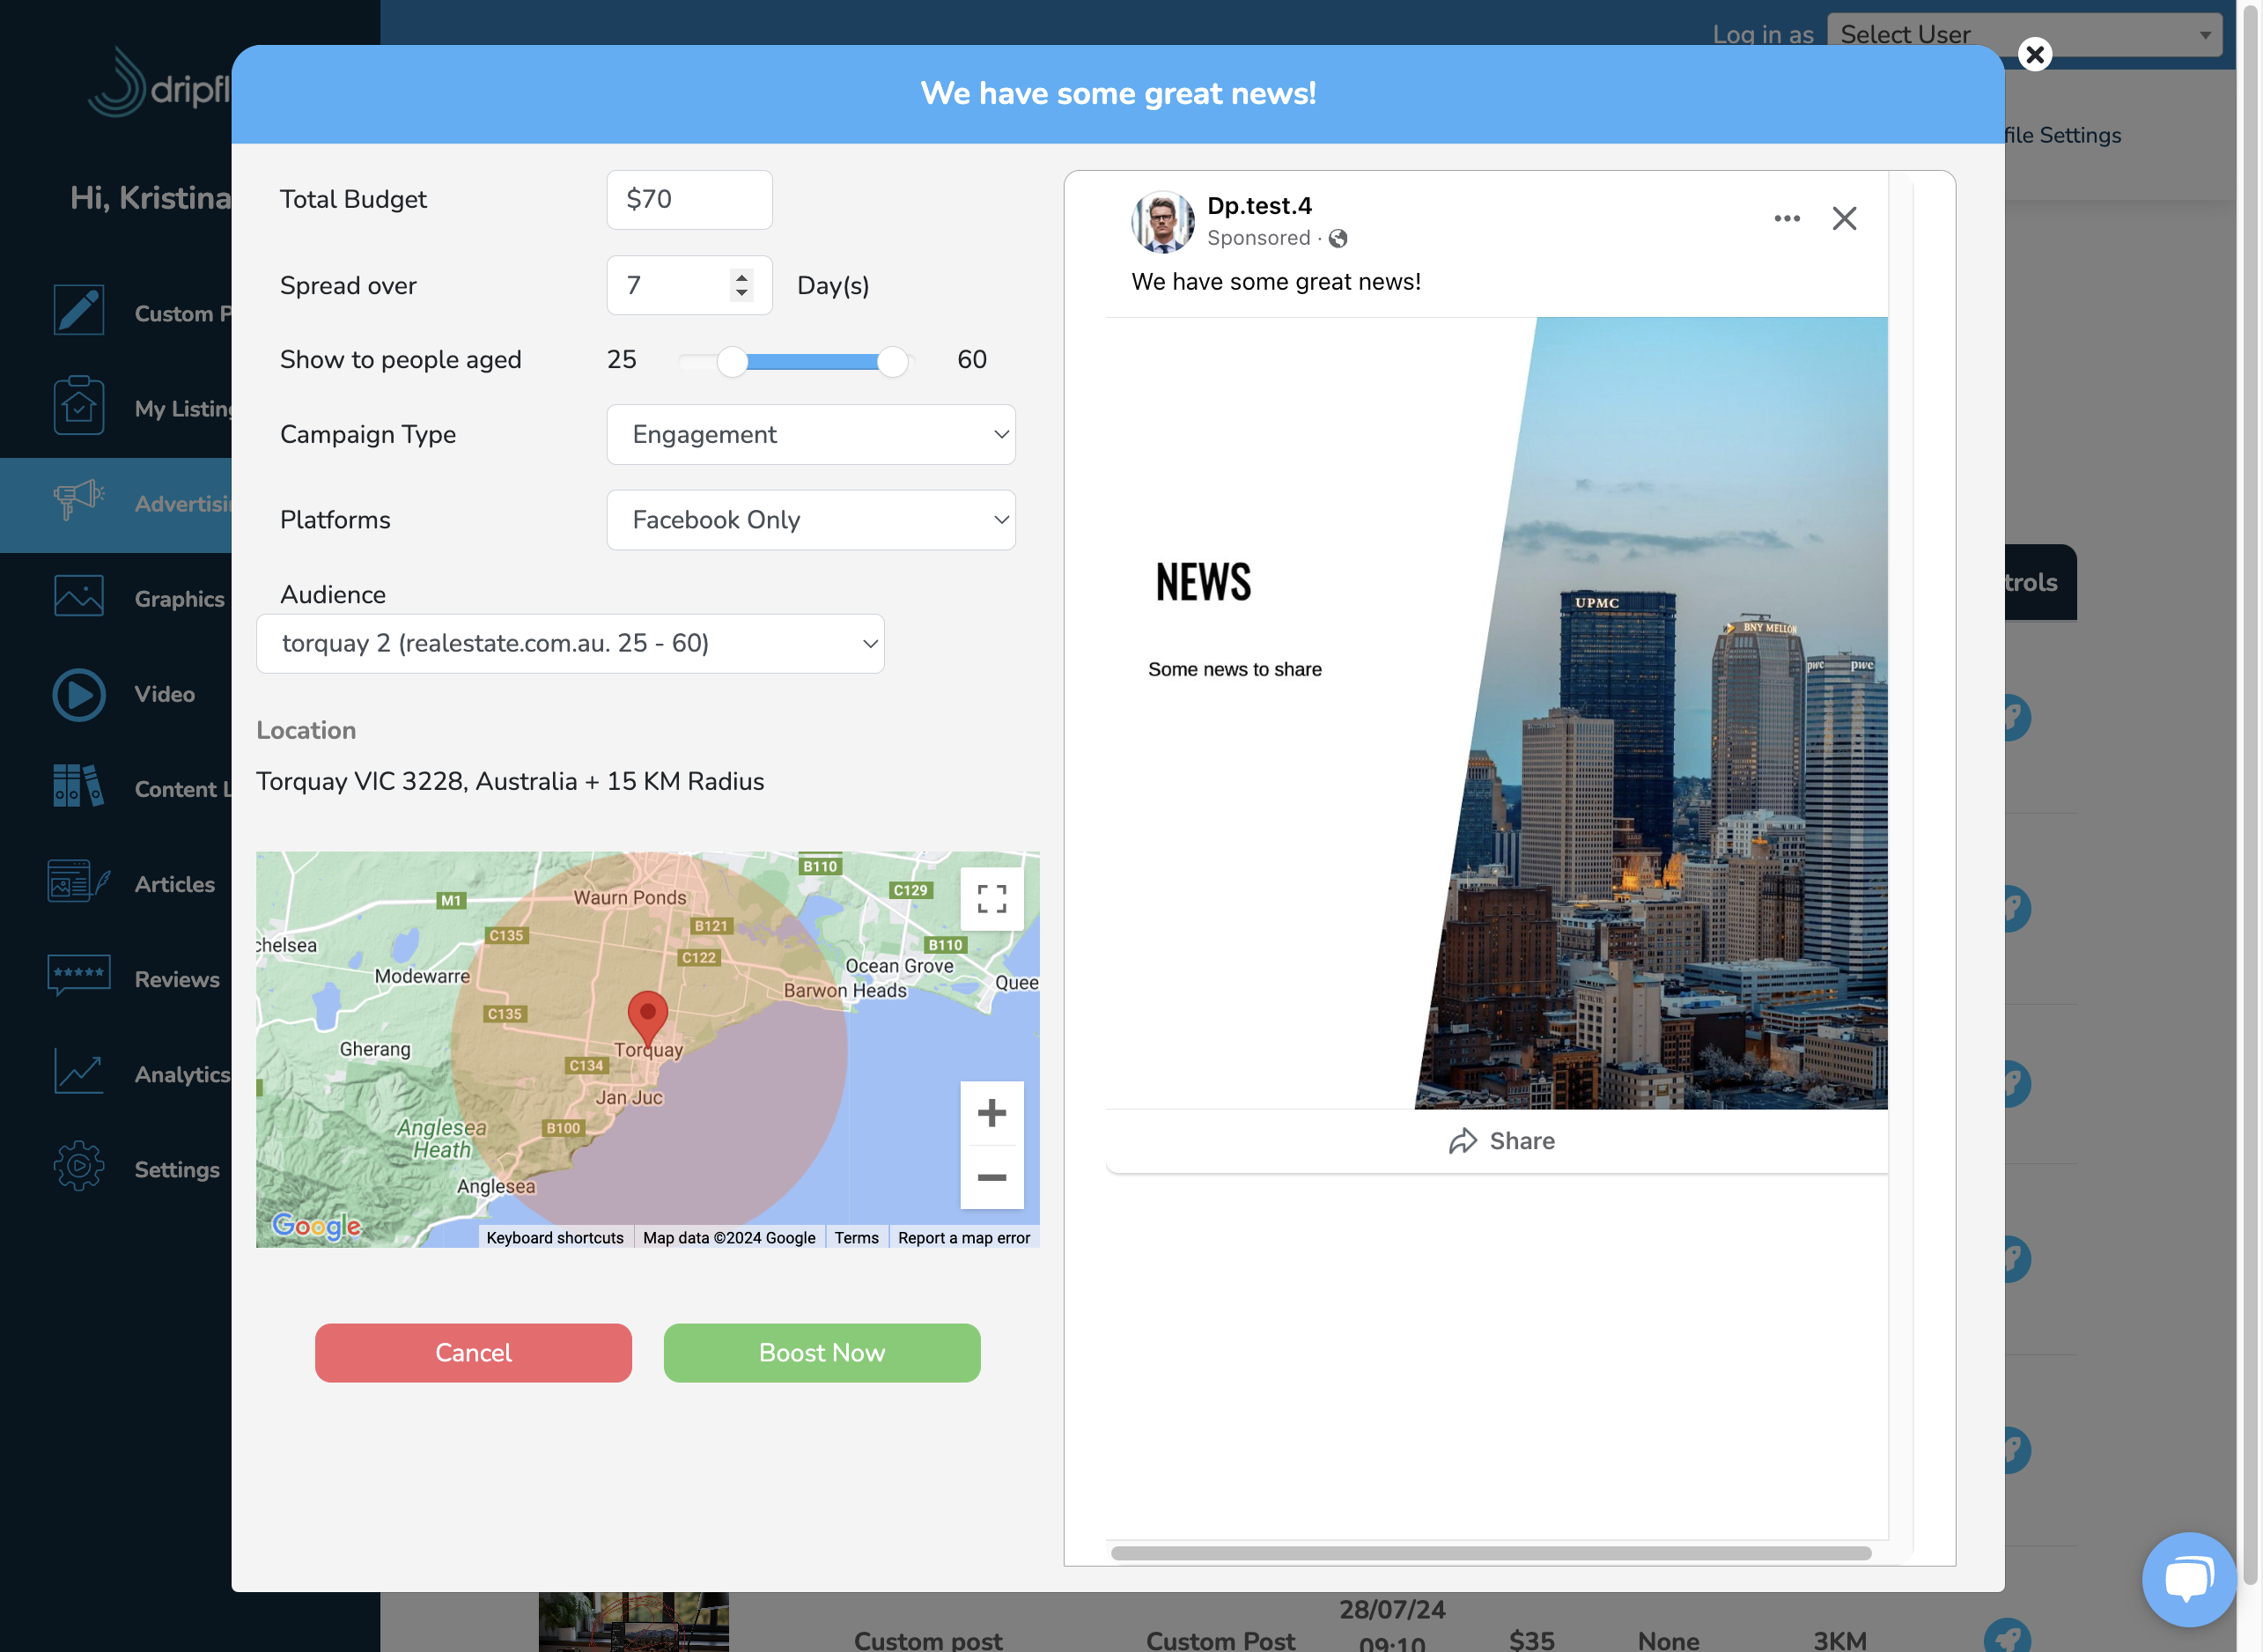Close the boost modal with the X button
The width and height of the screenshot is (2263, 1652).
point(2034,54)
